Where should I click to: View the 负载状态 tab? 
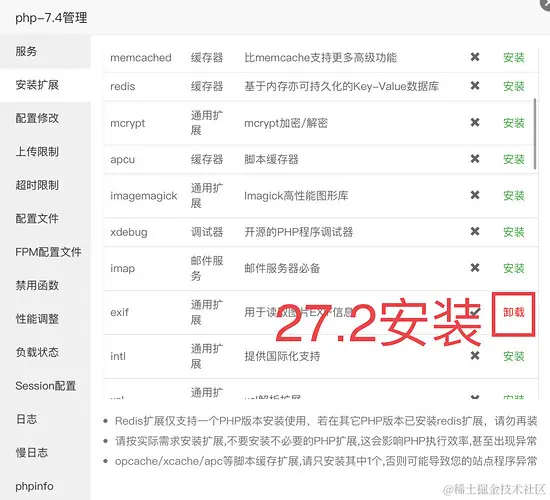[x=45, y=352]
